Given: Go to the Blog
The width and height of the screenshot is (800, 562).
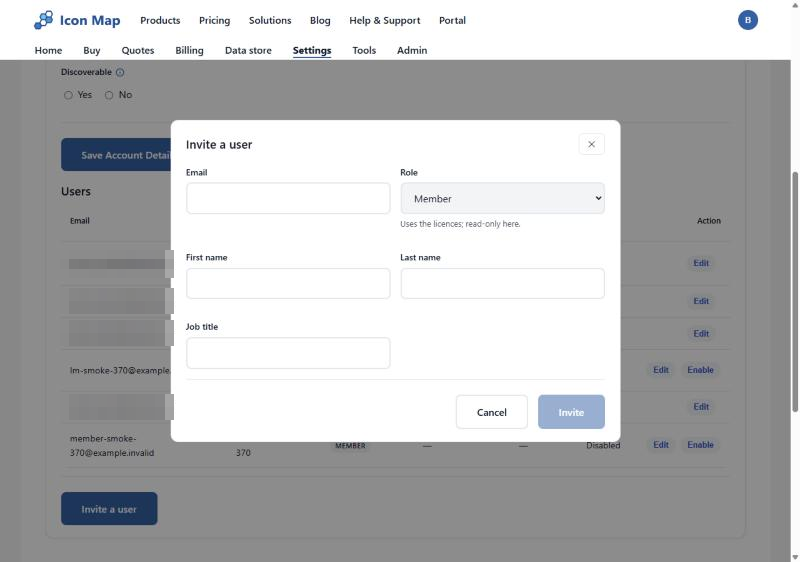Looking at the screenshot, I should pyautogui.click(x=320, y=20).
